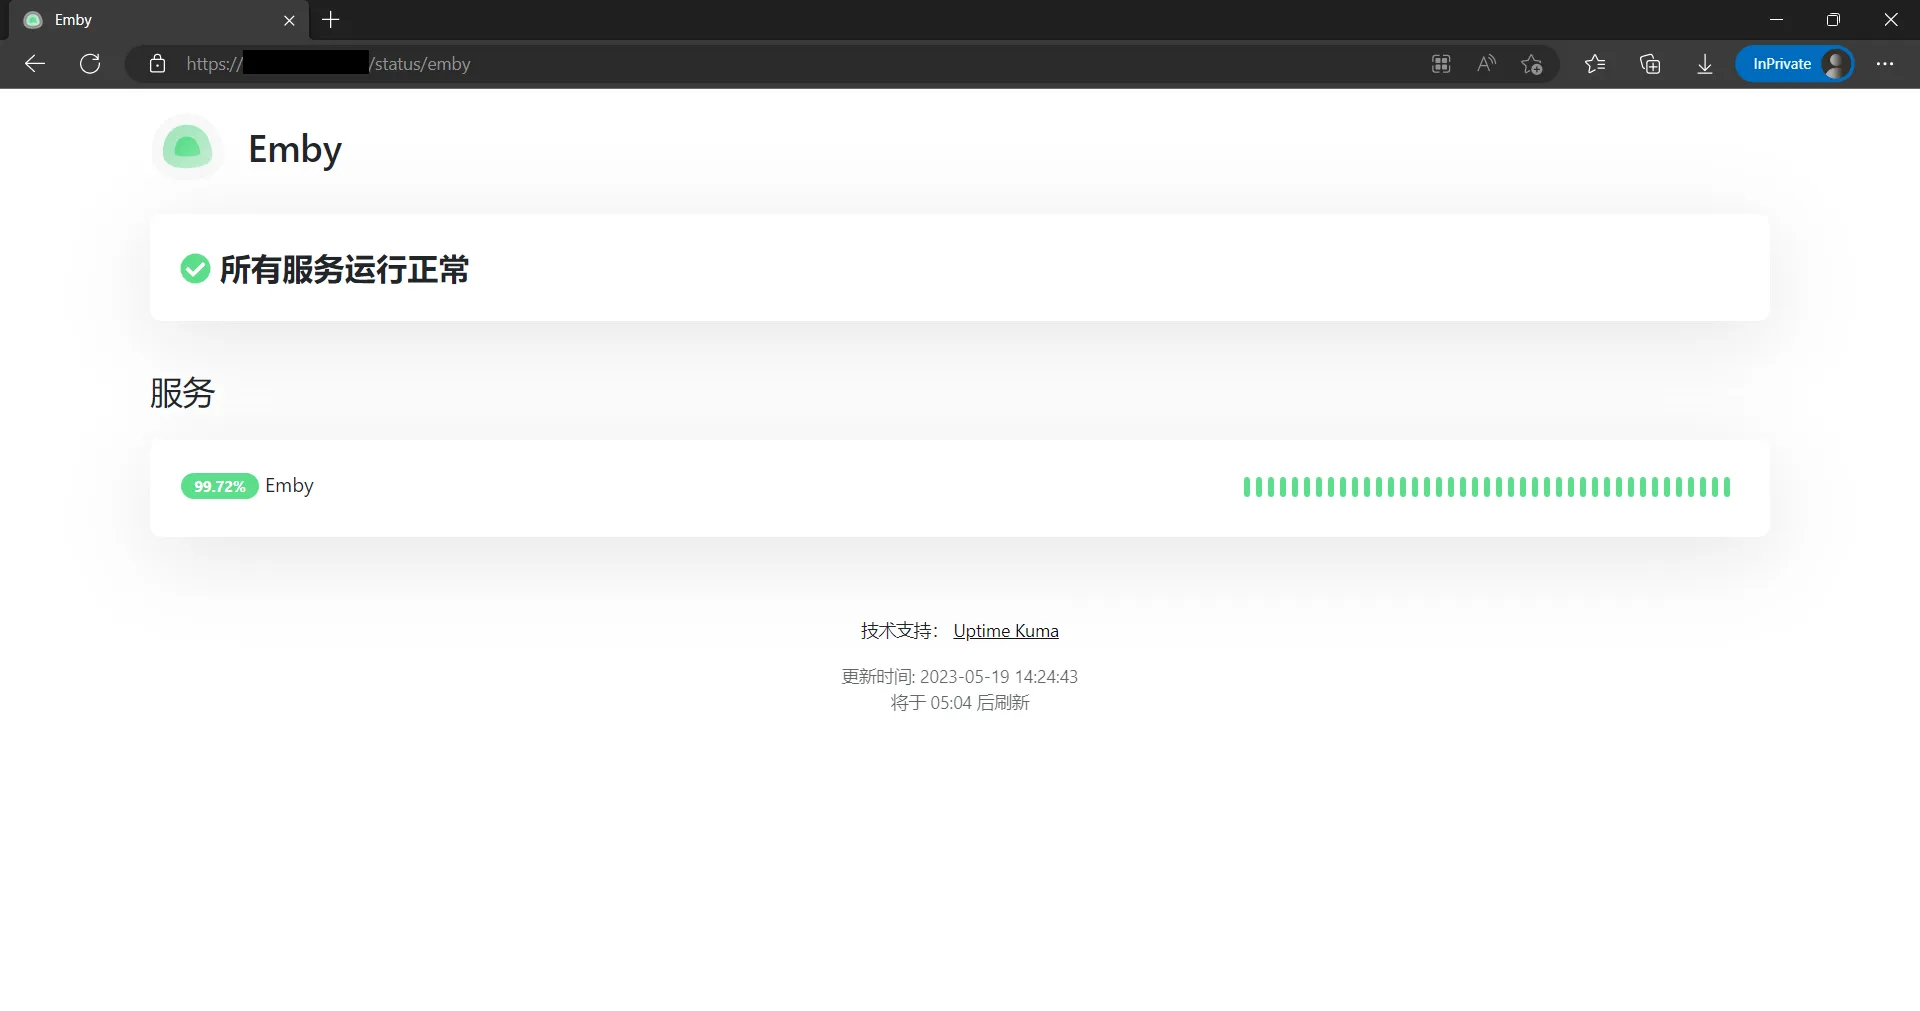
Task: Click the address bar URL
Action: pos(328,64)
